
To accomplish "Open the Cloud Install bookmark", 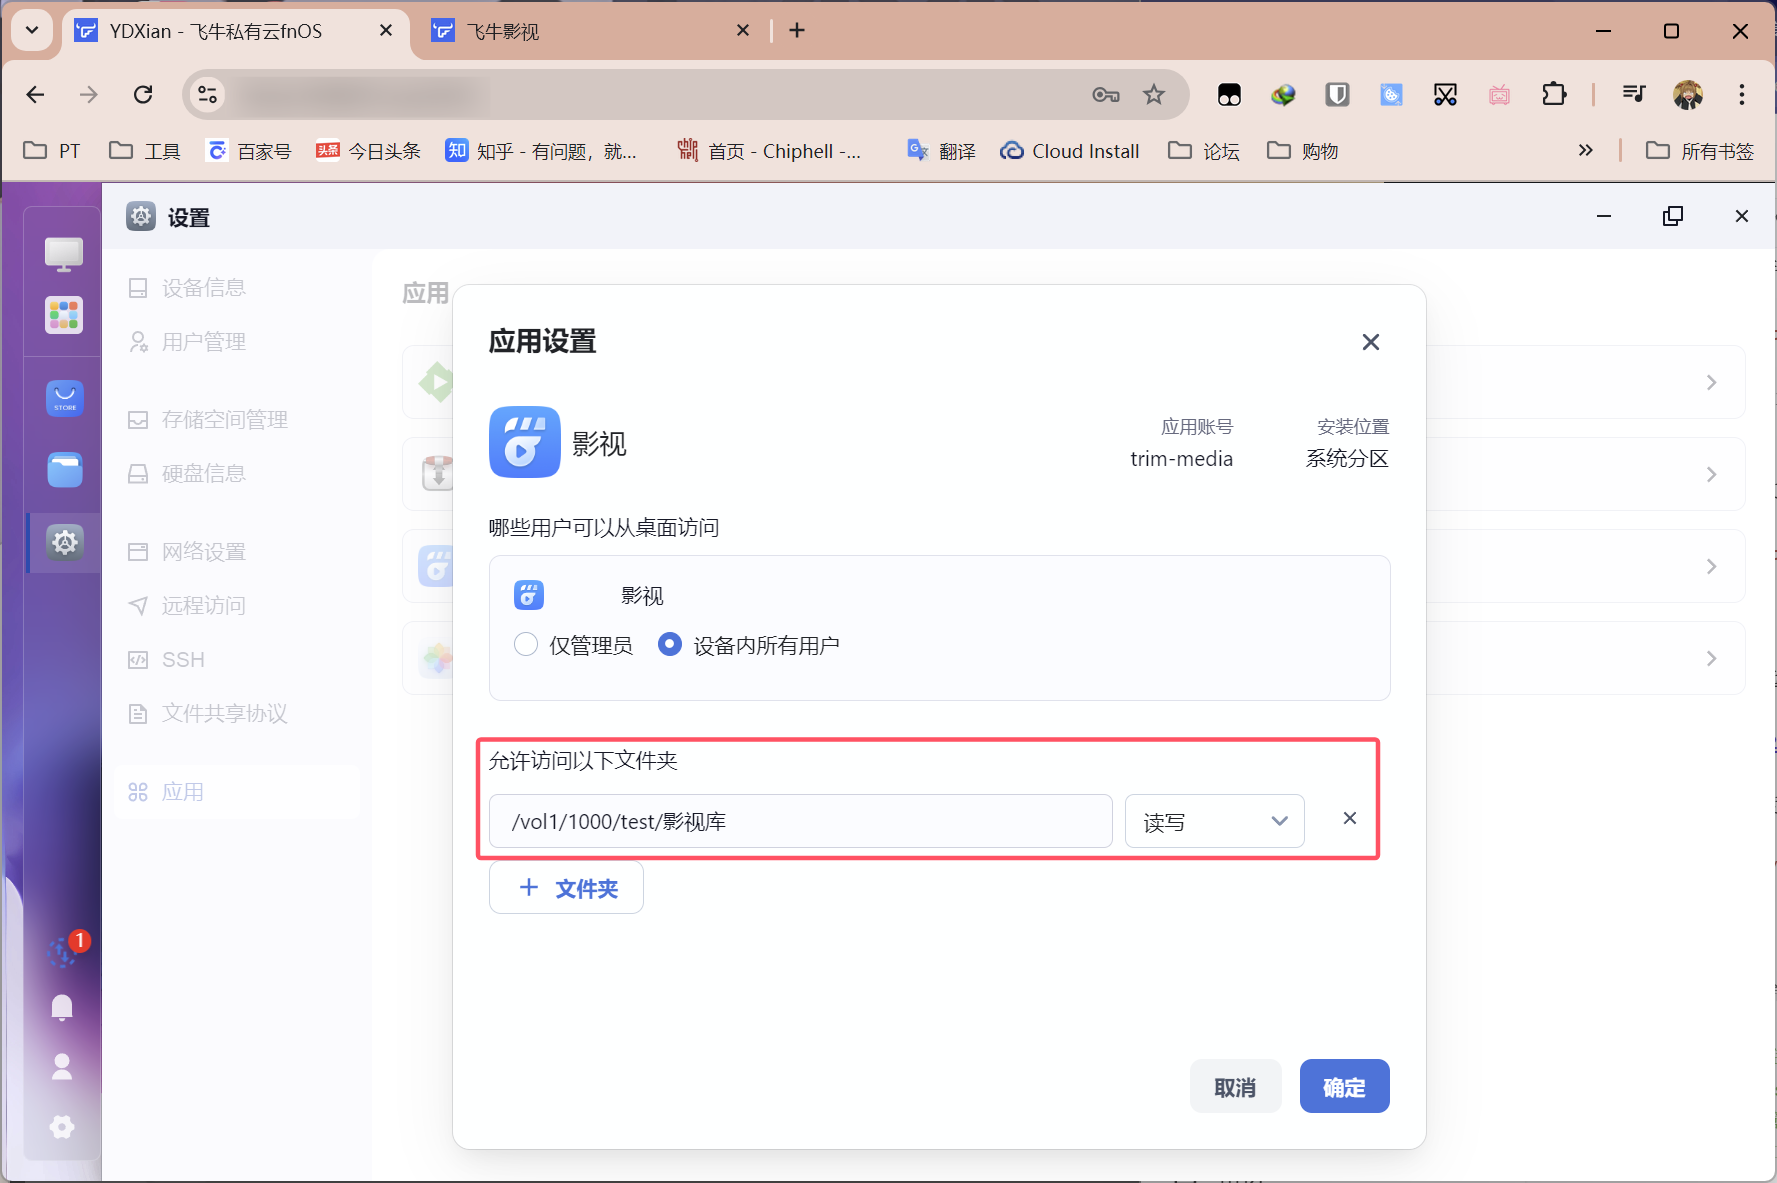I will click(x=1070, y=151).
